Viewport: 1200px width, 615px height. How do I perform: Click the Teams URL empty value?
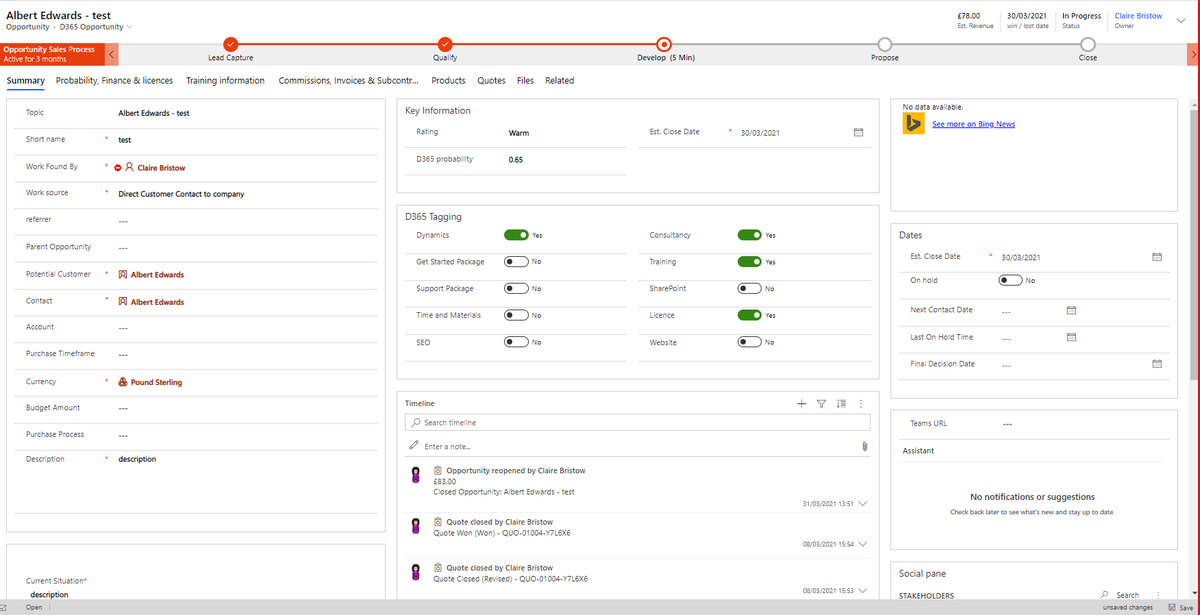click(x=1008, y=424)
